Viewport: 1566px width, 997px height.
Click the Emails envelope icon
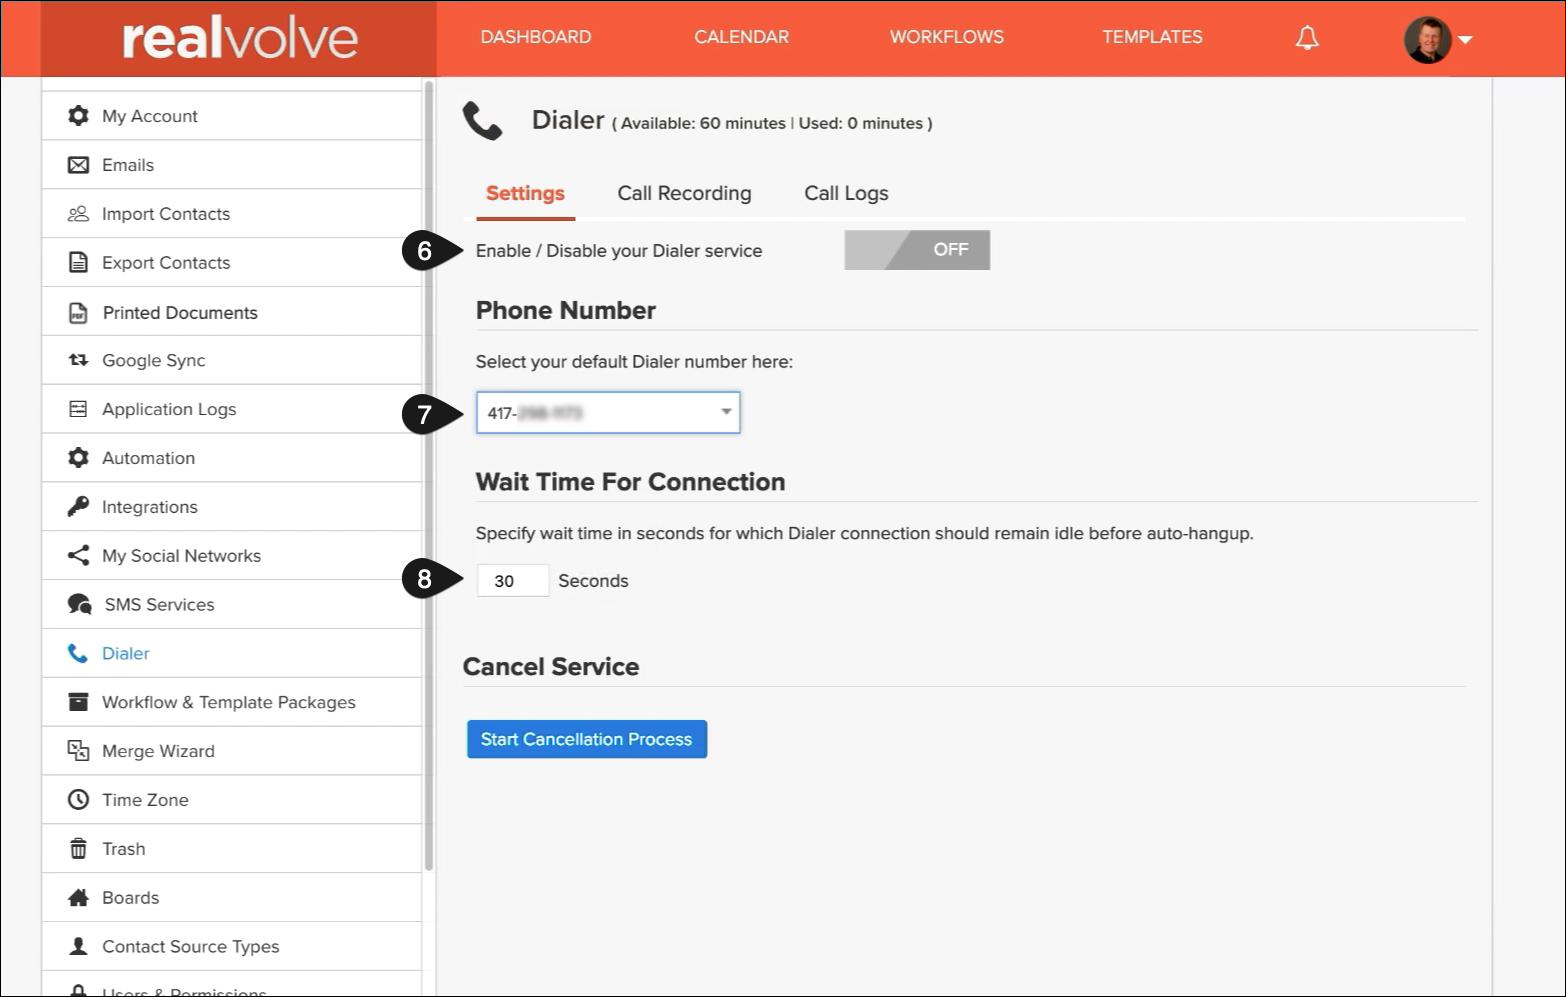pos(78,165)
